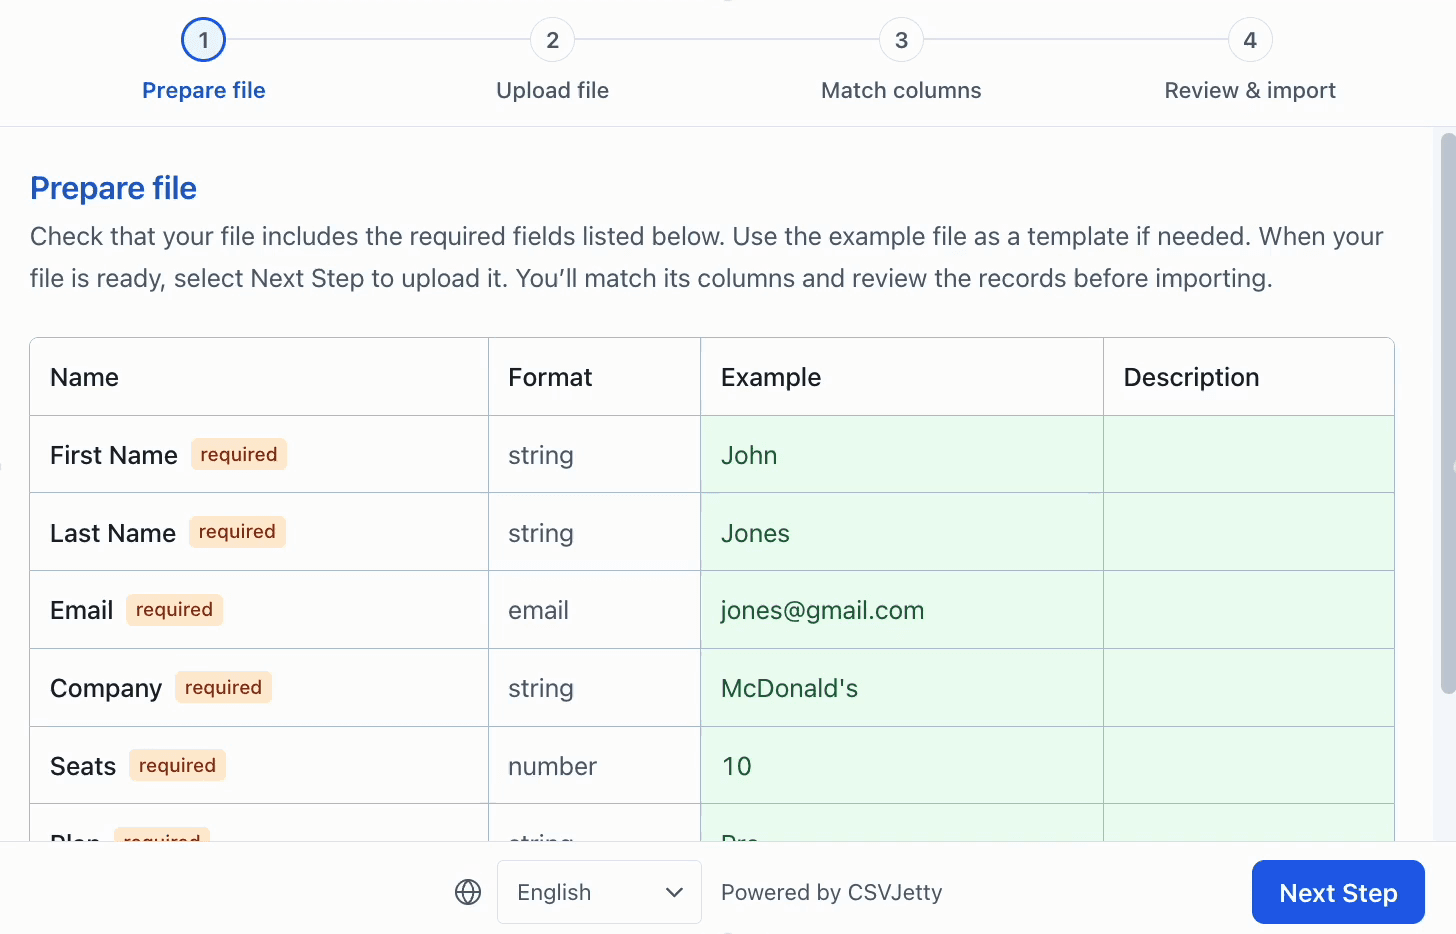Click the string format in Last Name row
This screenshot has height=934, width=1456.
541,533
